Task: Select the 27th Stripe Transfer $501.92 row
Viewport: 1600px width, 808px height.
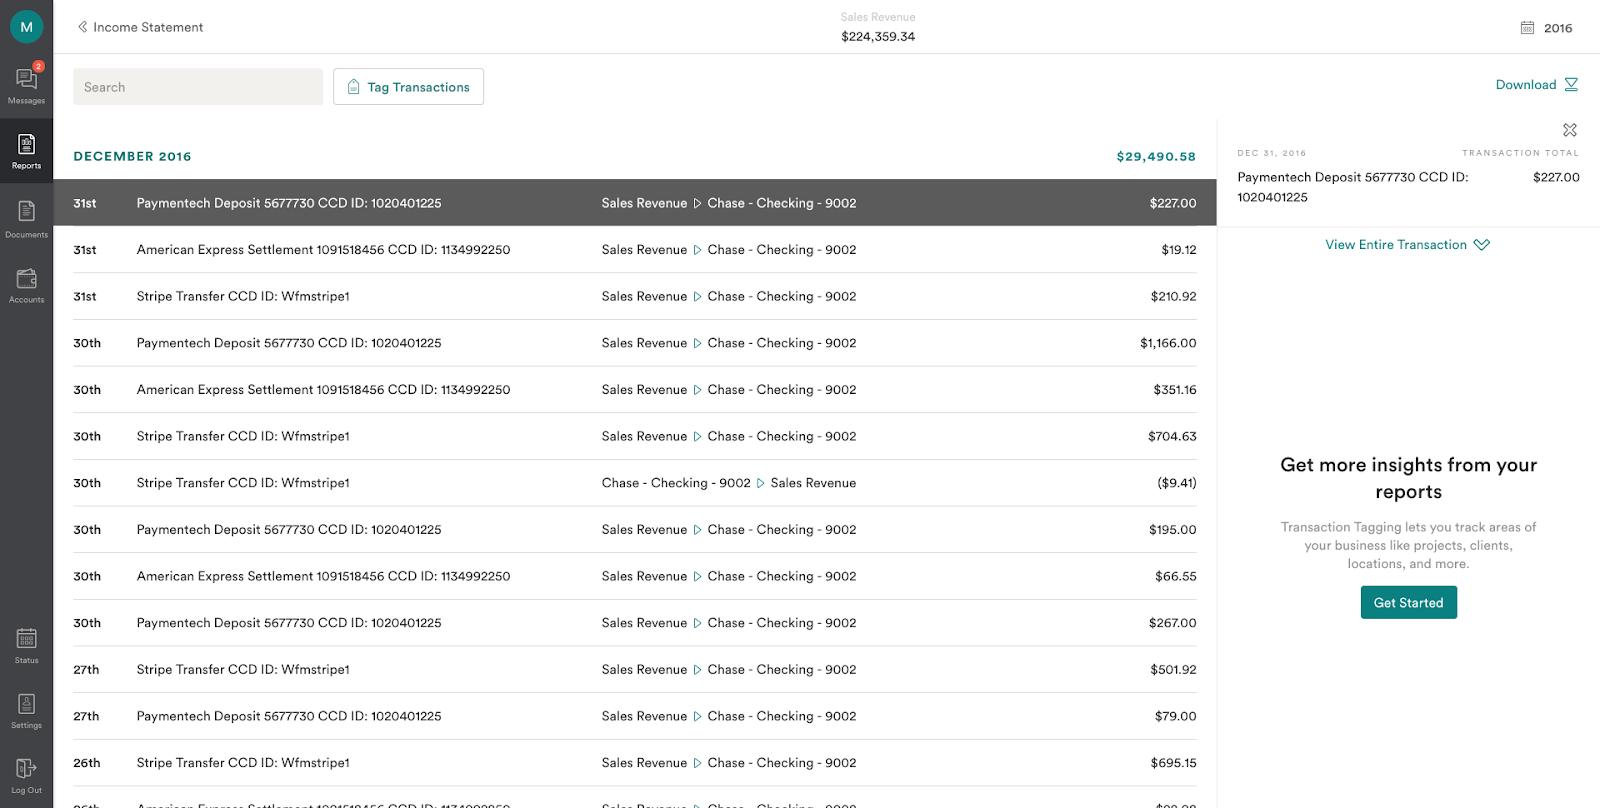Action: click(x=634, y=670)
